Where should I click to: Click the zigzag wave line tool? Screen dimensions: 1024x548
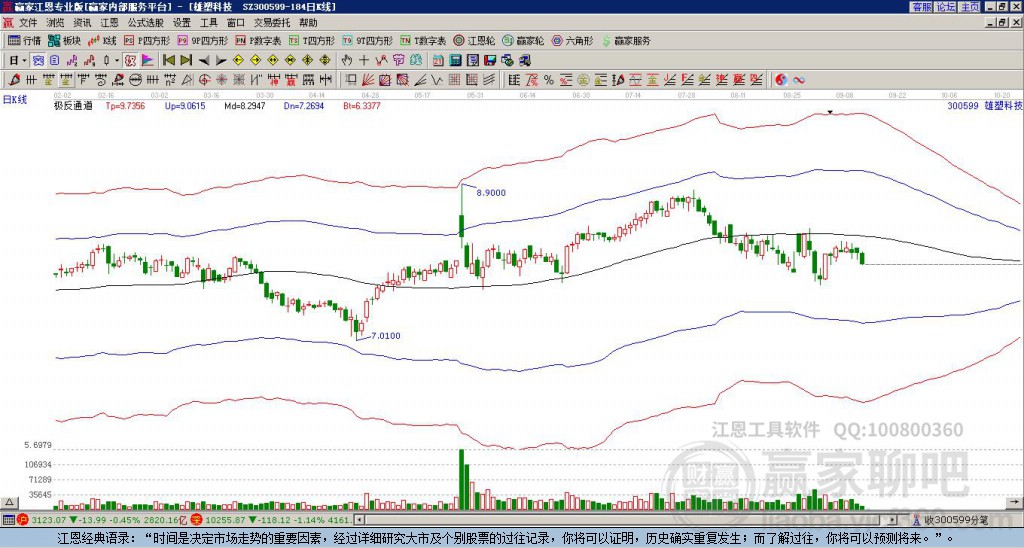coord(436,80)
